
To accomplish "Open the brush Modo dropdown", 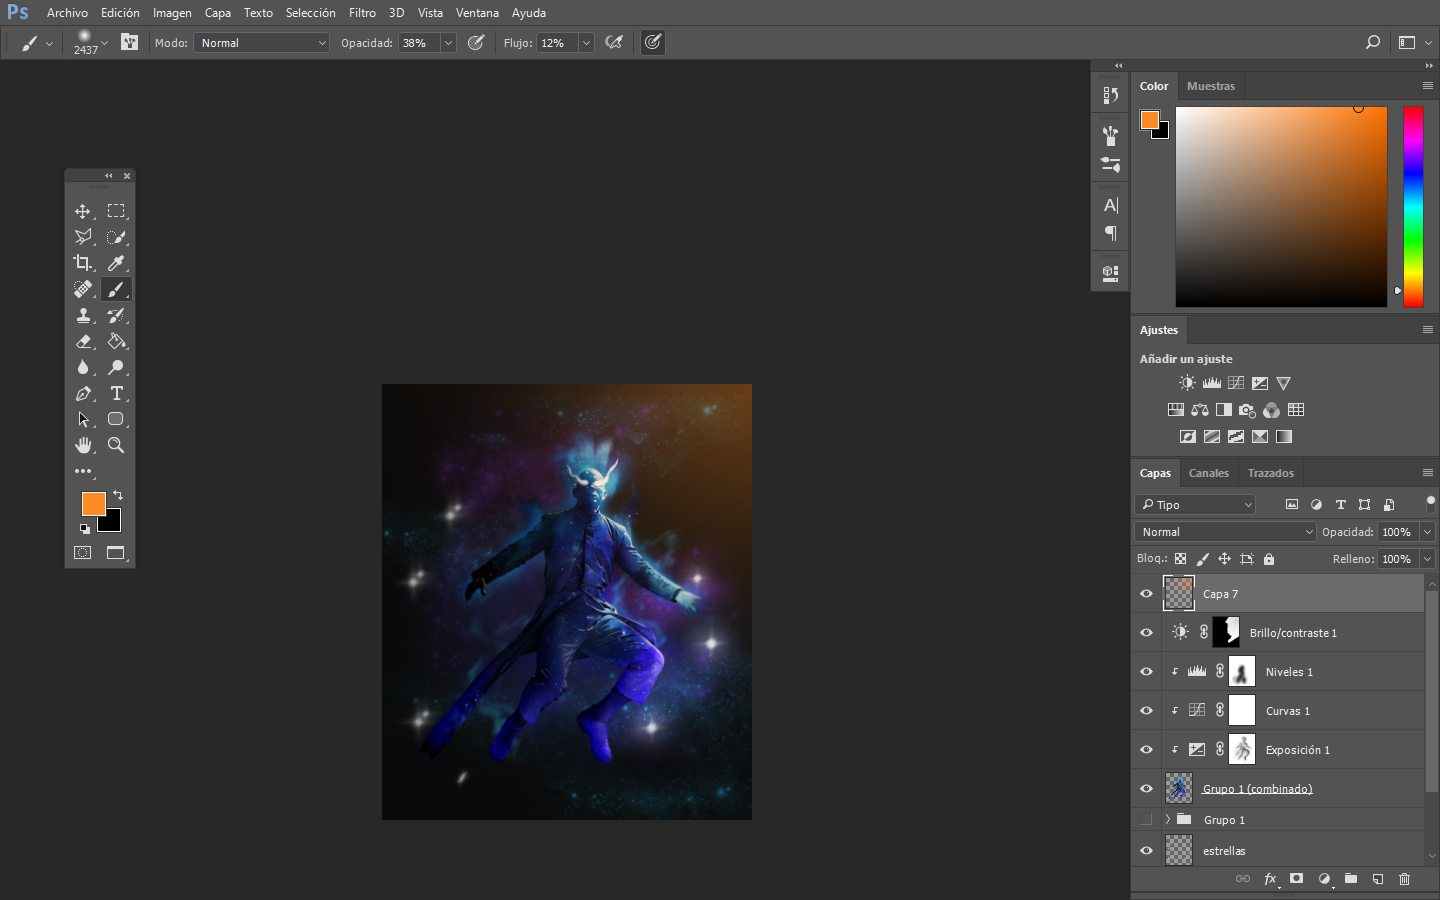I will point(262,43).
